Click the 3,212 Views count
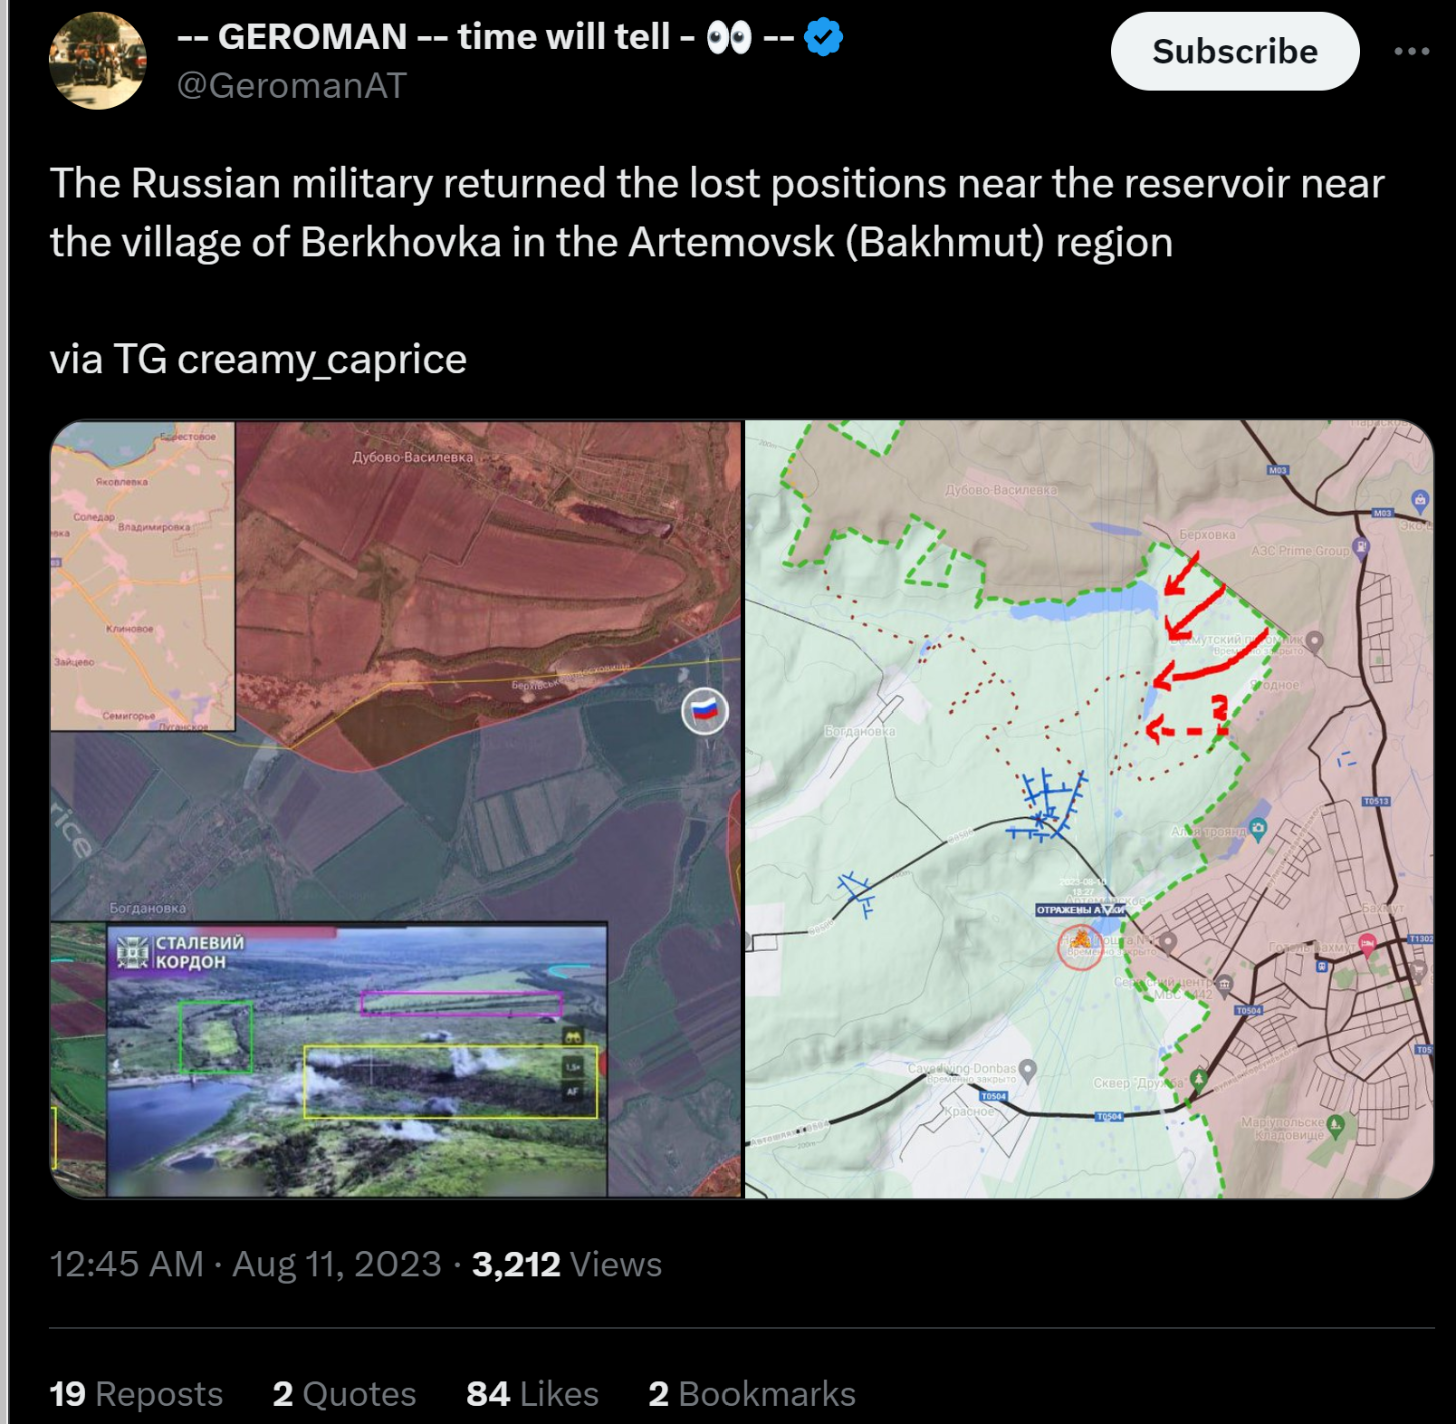 click(x=566, y=1264)
